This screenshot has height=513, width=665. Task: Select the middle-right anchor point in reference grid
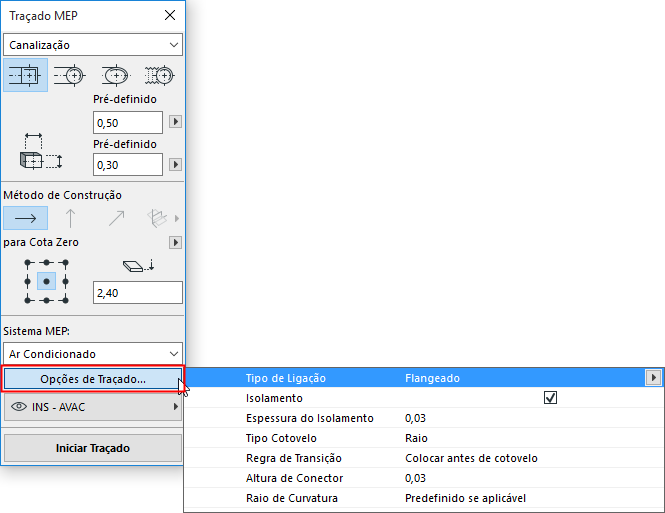click(x=65, y=282)
